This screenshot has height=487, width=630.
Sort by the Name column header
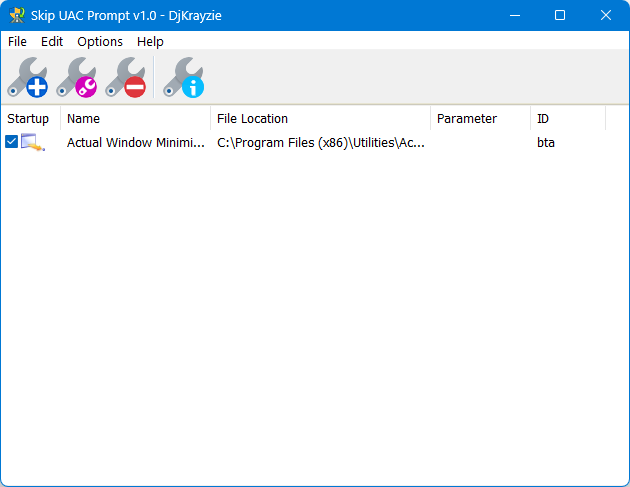click(135, 119)
